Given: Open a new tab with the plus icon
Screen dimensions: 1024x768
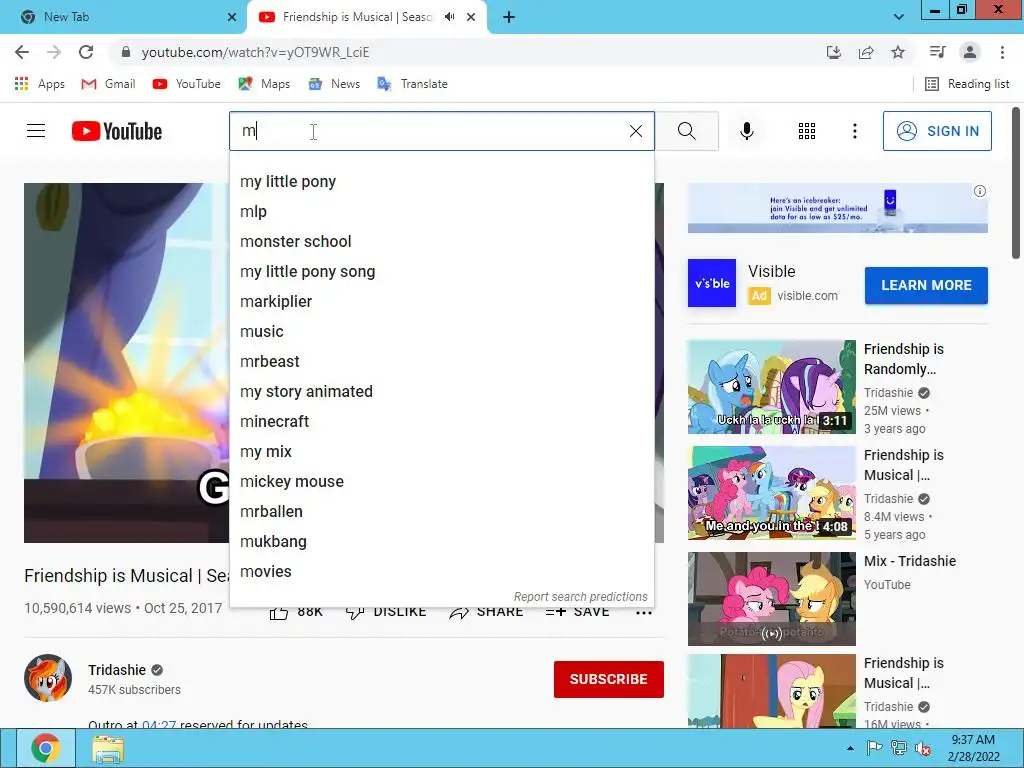Looking at the screenshot, I should tap(509, 17).
